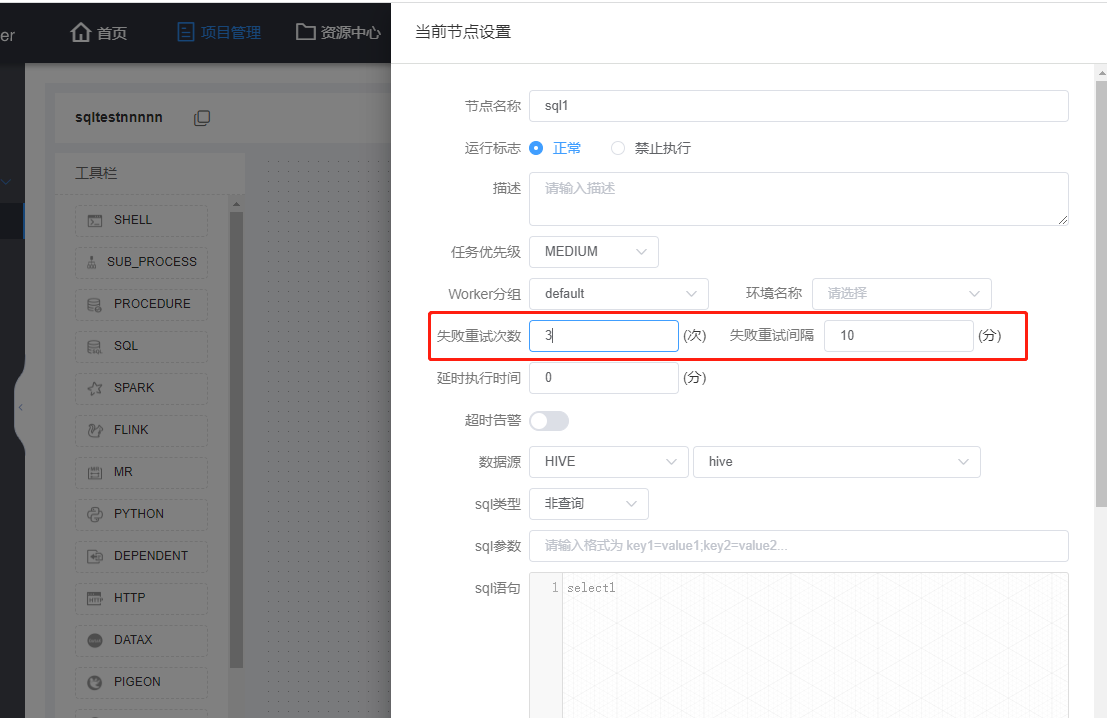Toggle the 超时告警 switch
Viewport: 1107px width, 718px height.
(549, 421)
